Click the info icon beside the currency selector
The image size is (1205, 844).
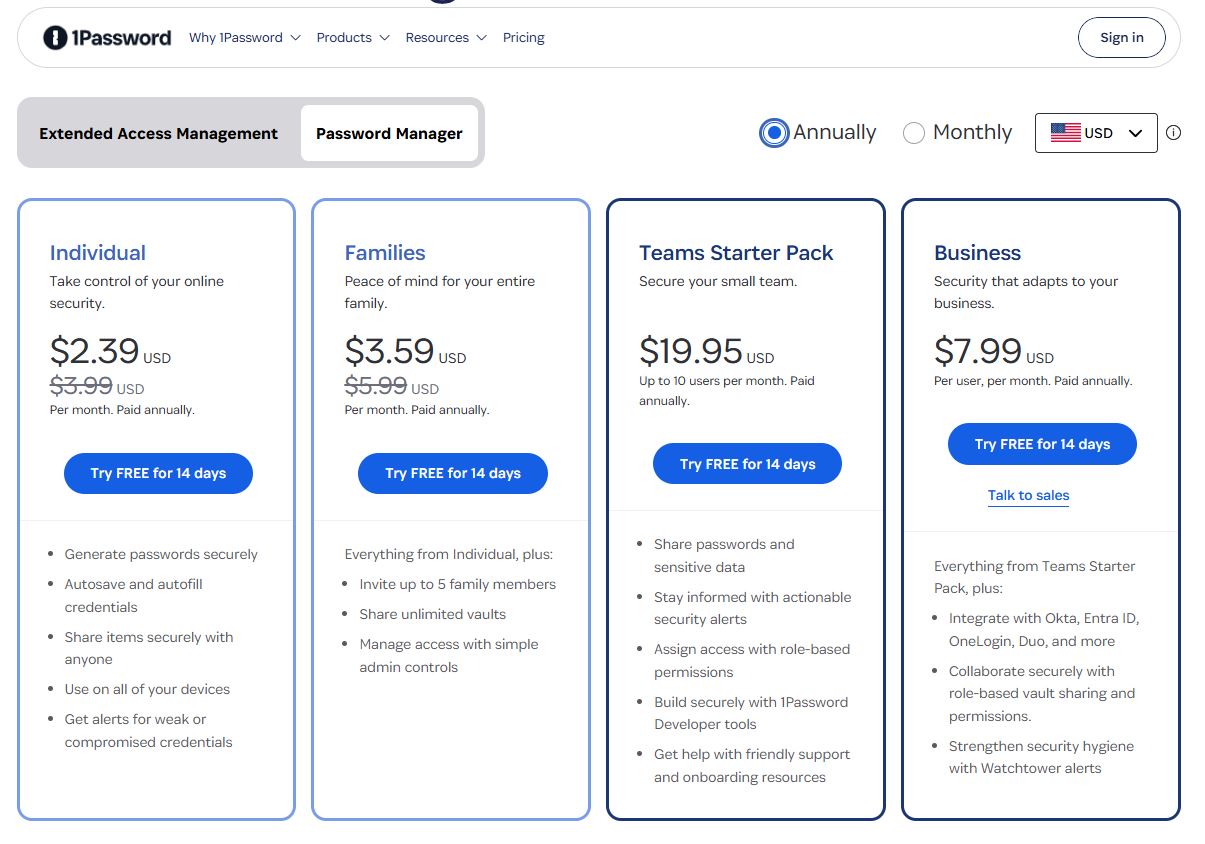(1173, 132)
